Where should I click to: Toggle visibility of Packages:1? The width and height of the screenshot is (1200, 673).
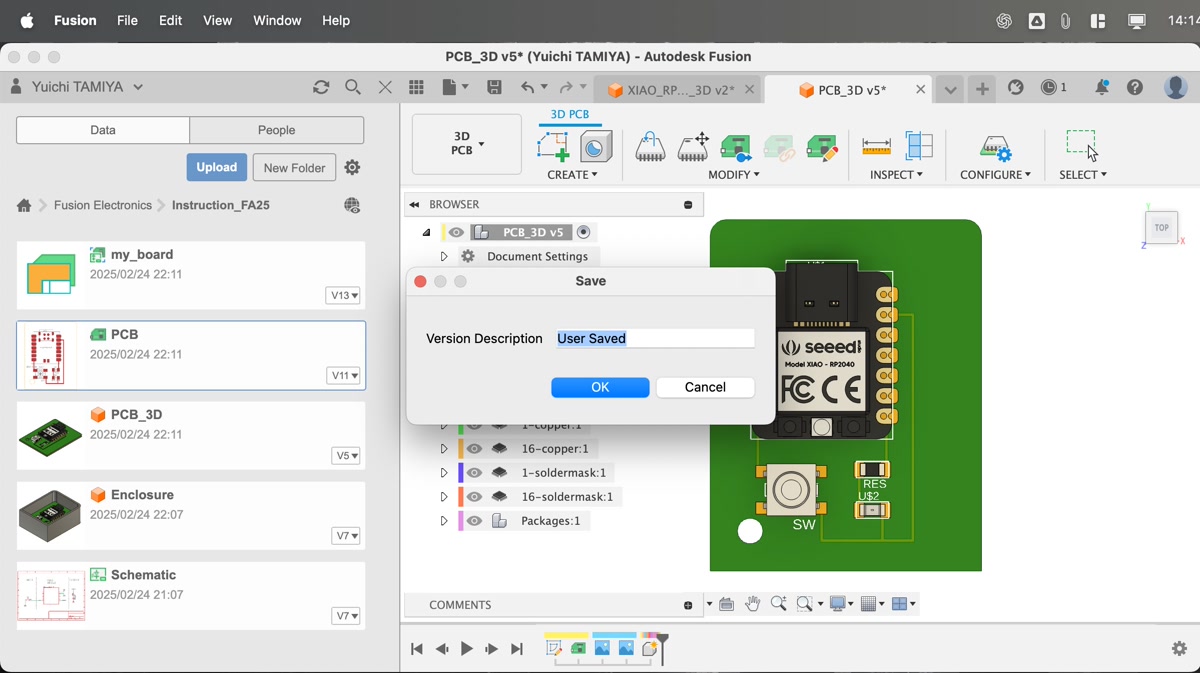point(475,521)
